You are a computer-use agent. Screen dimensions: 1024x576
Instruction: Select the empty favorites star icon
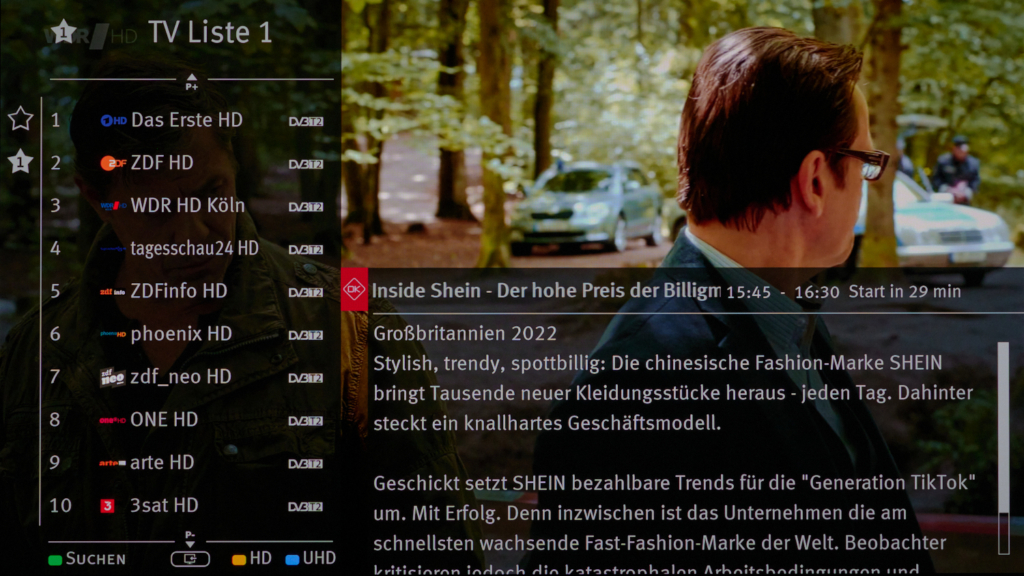(x=20, y=119)
